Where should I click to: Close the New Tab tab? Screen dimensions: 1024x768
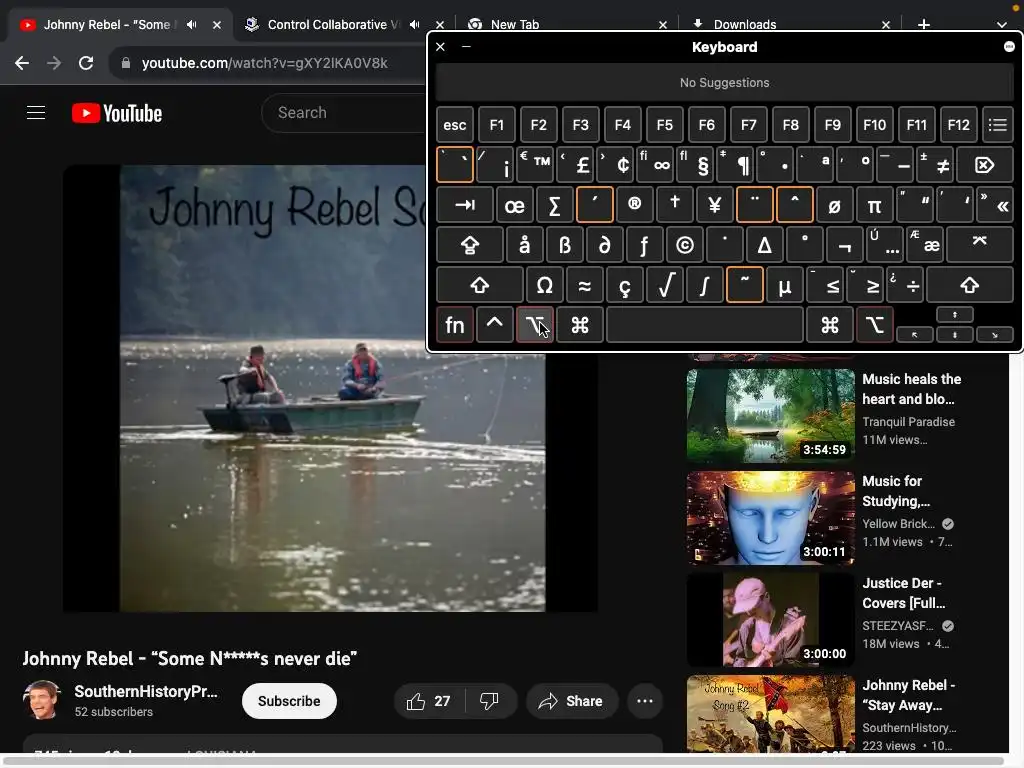pos(663,25)
